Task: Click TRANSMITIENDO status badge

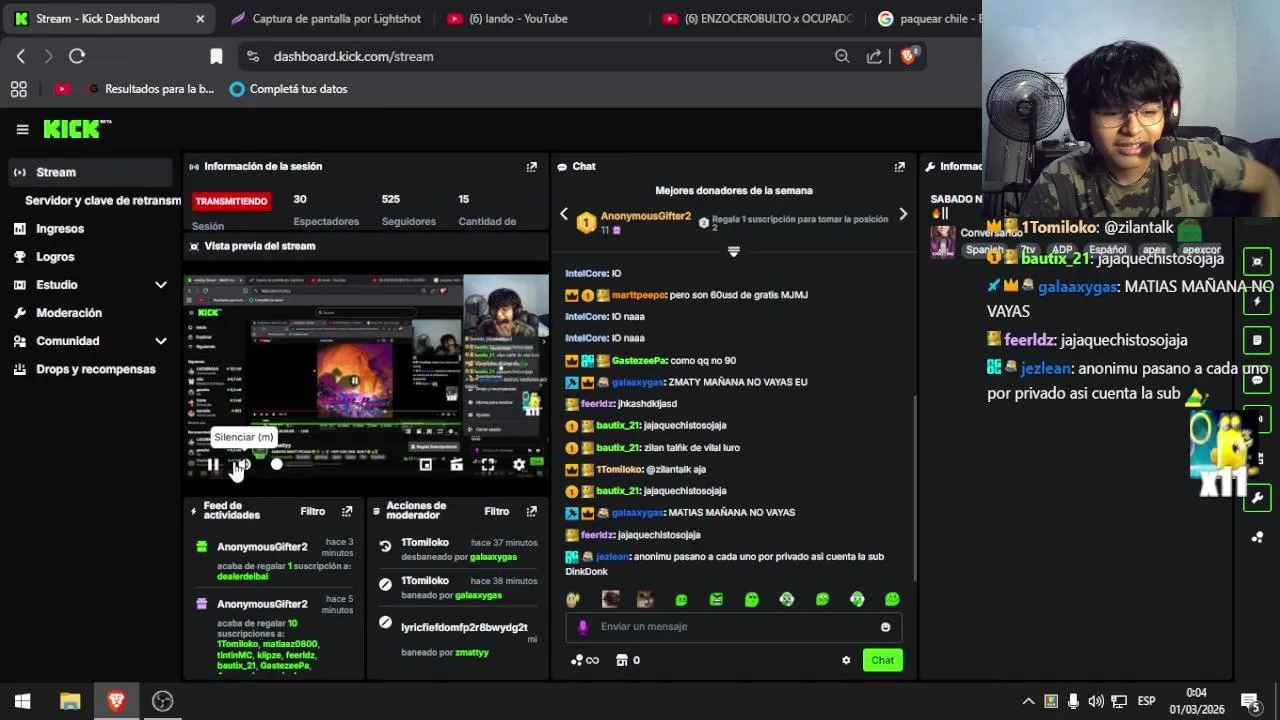Action: pyautogui.click(x=231, y=201)
